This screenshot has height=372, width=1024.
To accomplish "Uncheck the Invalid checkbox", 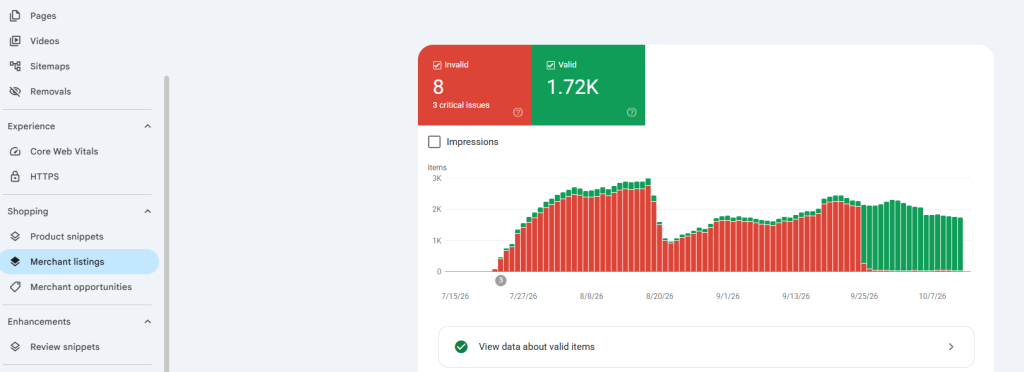I will pyautogui.click(x=437, y=65).
